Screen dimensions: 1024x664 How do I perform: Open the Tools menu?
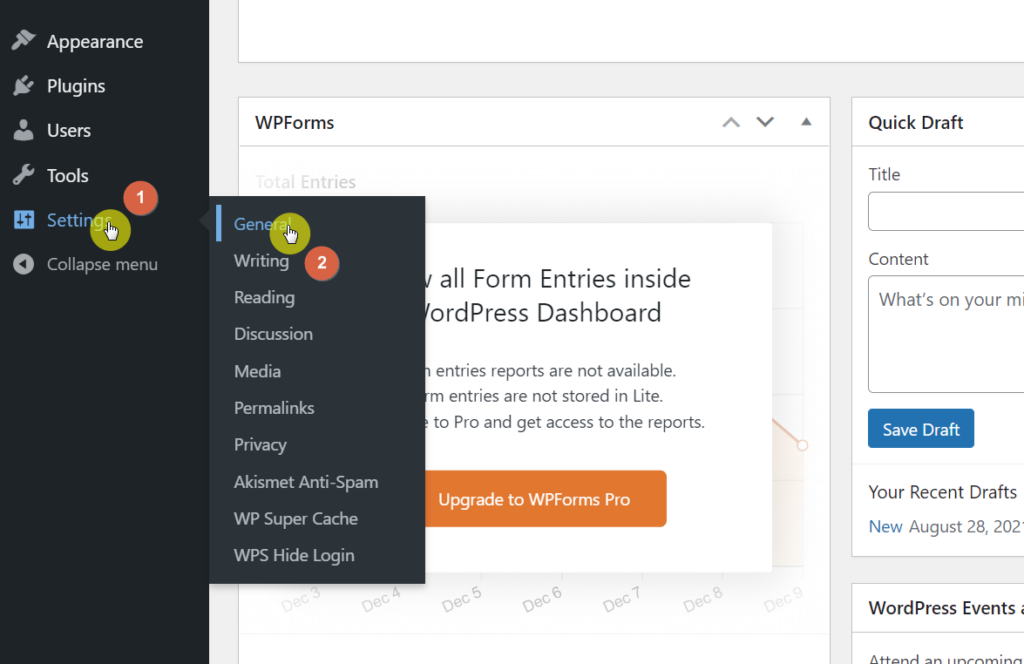(x=67, y=176)
